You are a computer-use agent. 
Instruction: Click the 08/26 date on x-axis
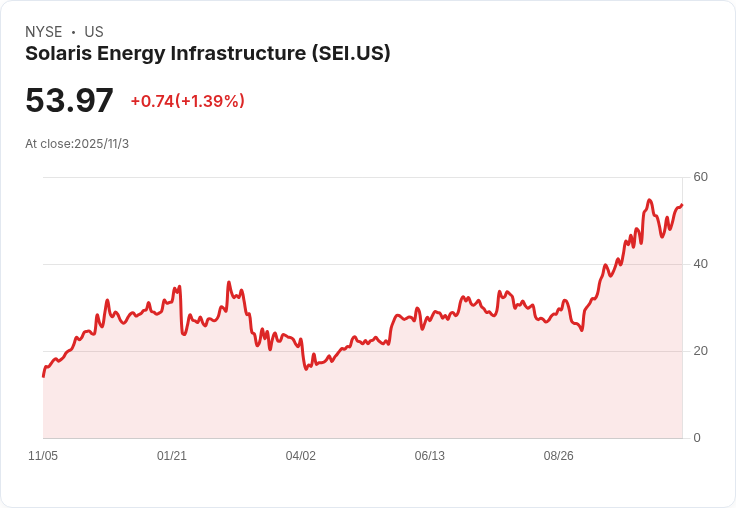559,456
